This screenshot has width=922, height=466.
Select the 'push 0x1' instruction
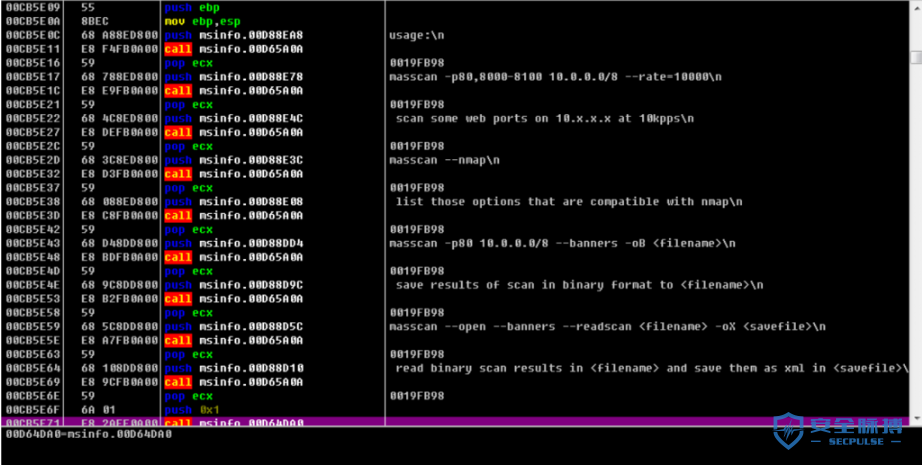[x=192, y=410]
